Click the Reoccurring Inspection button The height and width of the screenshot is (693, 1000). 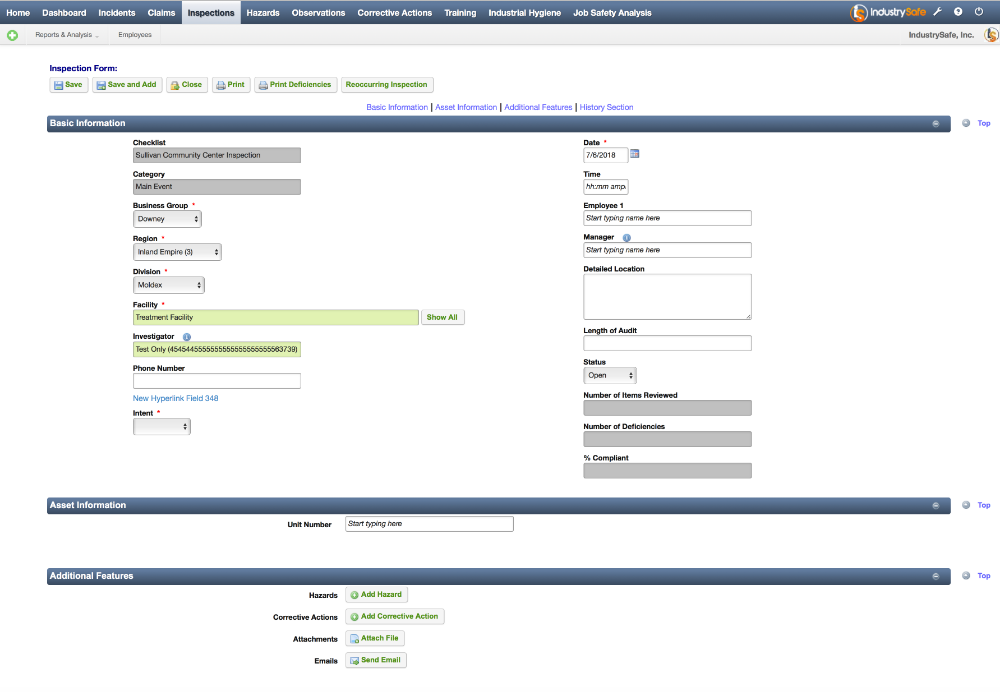click(386, 85)
